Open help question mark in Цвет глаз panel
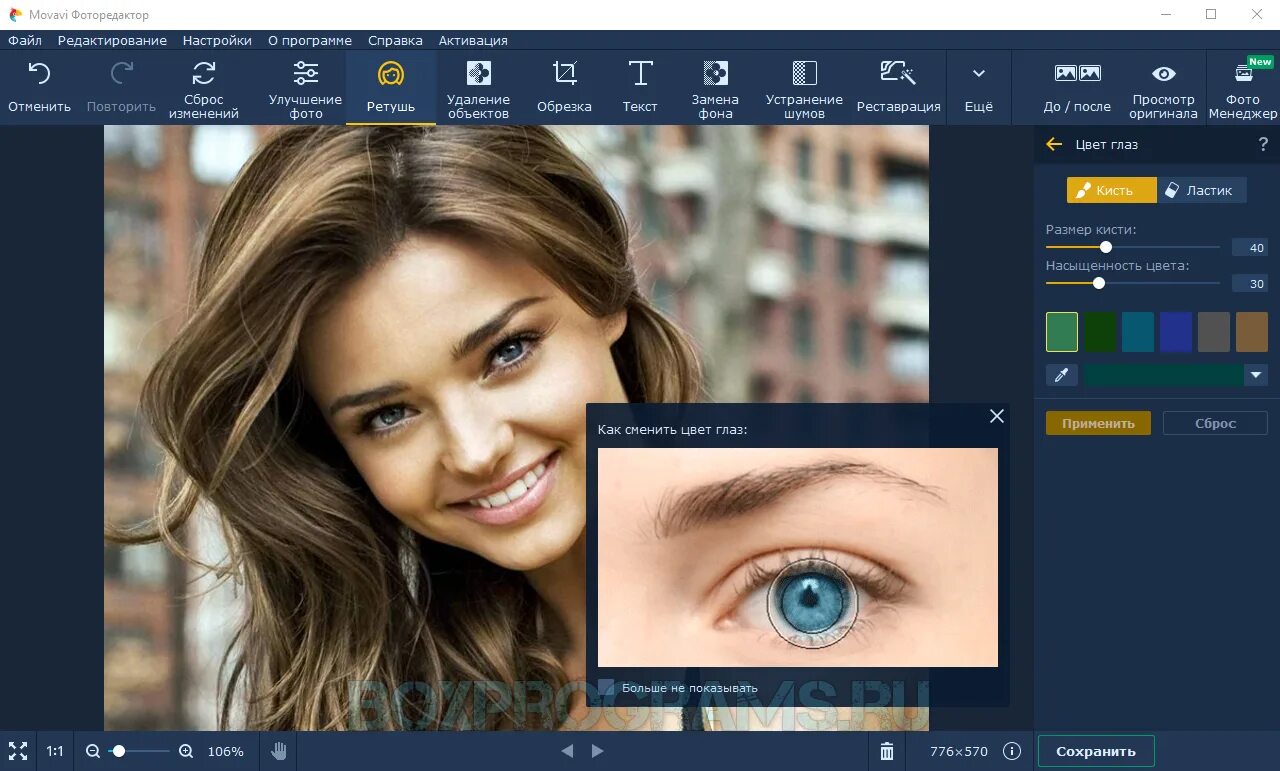The width and height of the screenshot is (1280, 771). click(x=1263, y=145)
